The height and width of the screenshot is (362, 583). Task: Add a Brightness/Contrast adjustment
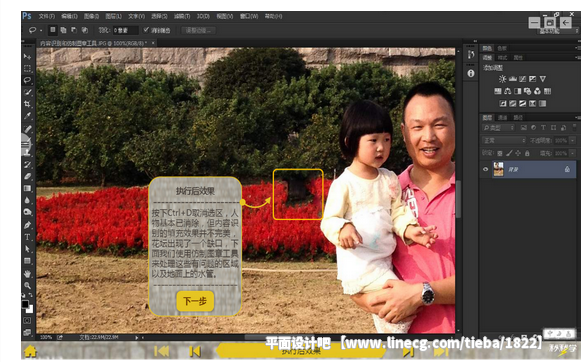[x=502, y=79]
